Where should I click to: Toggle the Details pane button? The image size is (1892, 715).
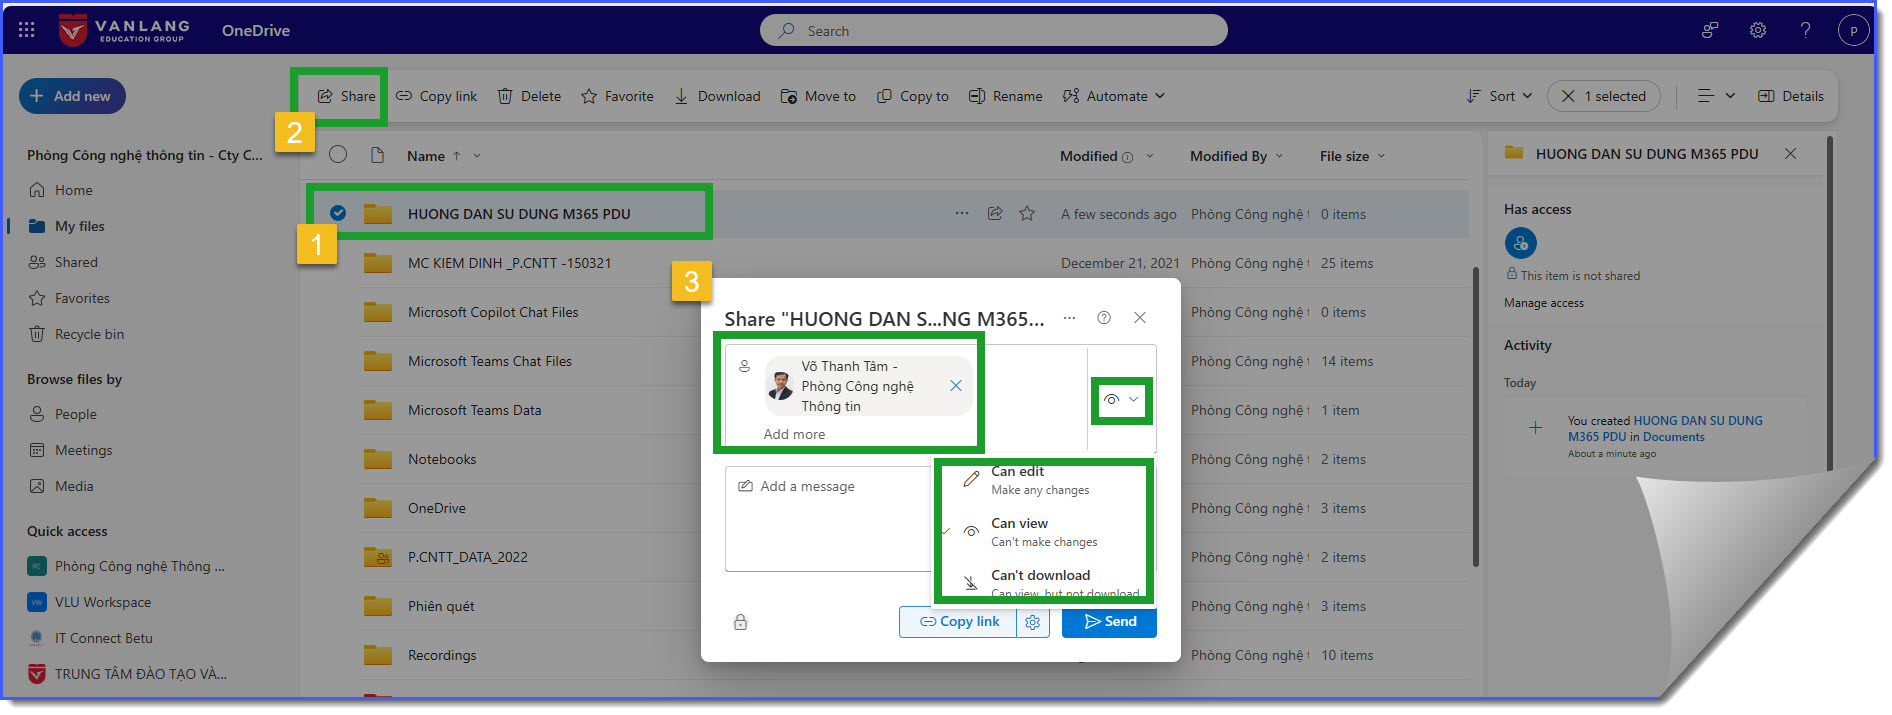click(1791, 96)
